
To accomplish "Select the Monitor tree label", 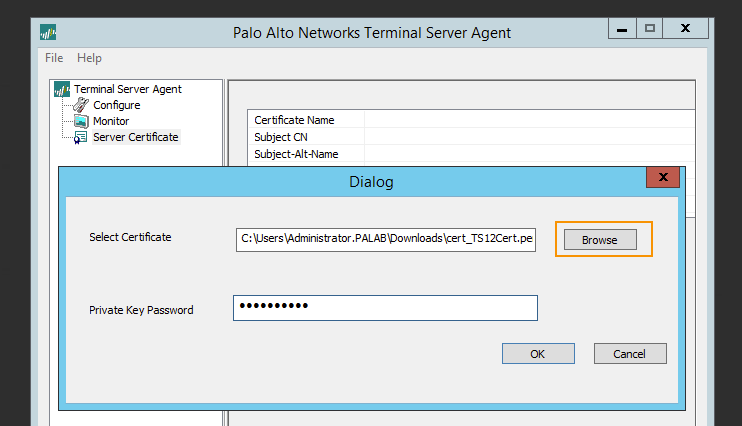I will tap(111, 121).
